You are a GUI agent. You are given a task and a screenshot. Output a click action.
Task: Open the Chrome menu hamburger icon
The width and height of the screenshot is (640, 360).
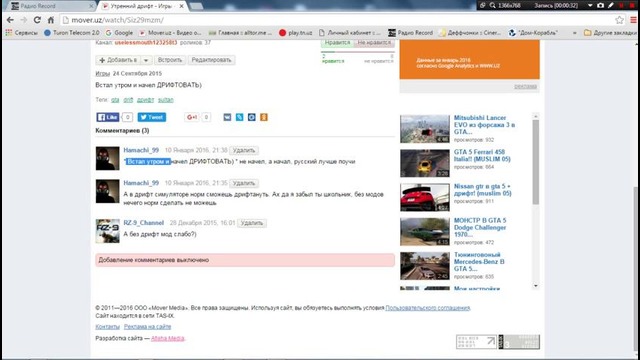[633, 20]
